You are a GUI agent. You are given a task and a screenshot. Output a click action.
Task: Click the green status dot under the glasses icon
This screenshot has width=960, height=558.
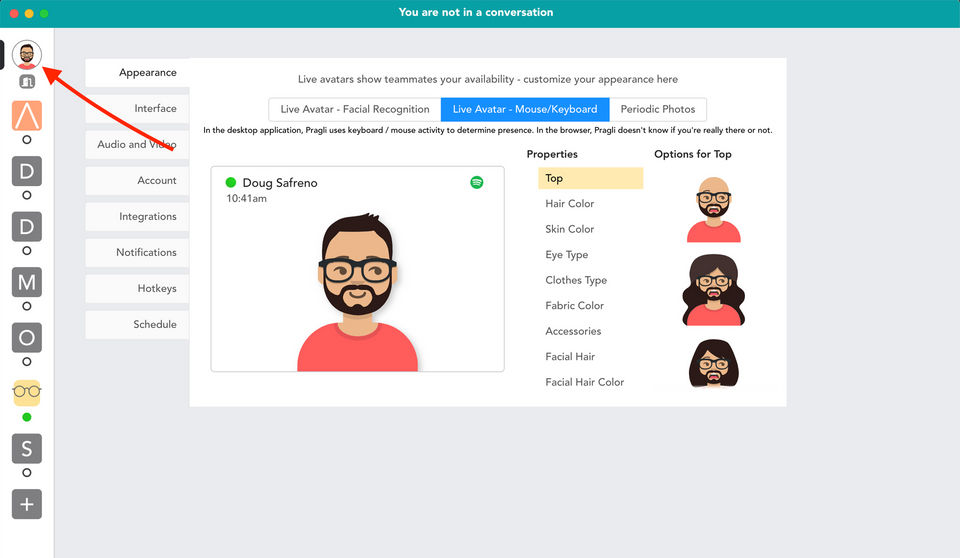click(26, 417)
